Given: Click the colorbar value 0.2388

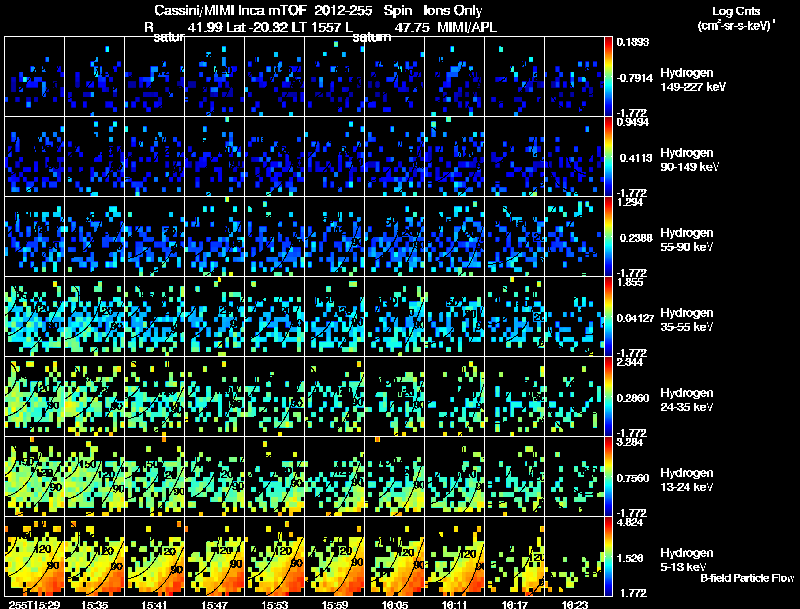Looking at the screenshot, I should (636, 238).
